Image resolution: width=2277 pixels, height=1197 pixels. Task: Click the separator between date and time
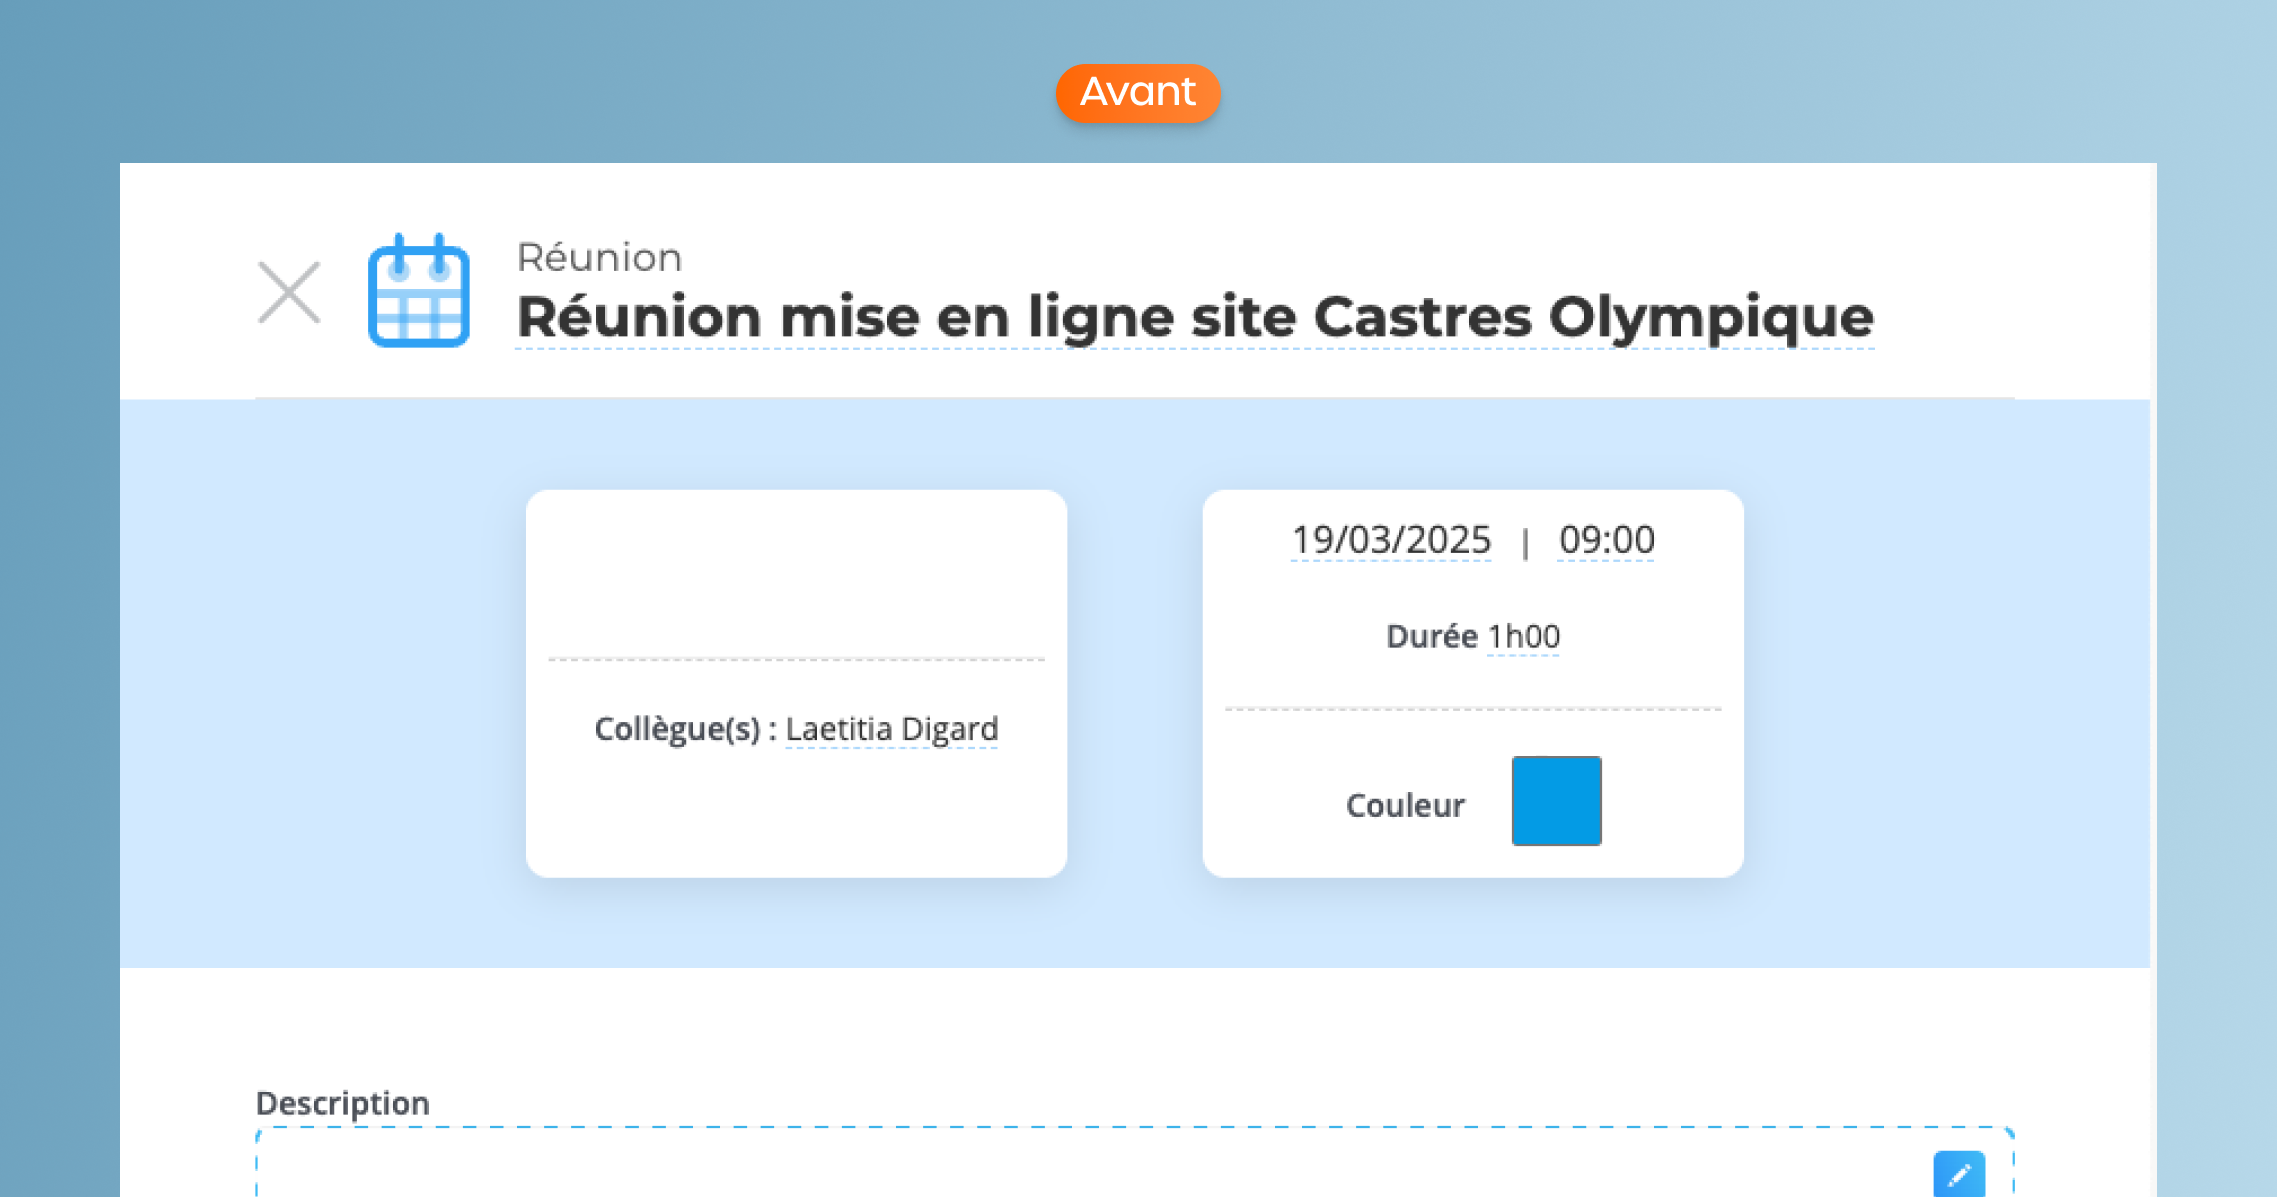[x=1524, y=543]
